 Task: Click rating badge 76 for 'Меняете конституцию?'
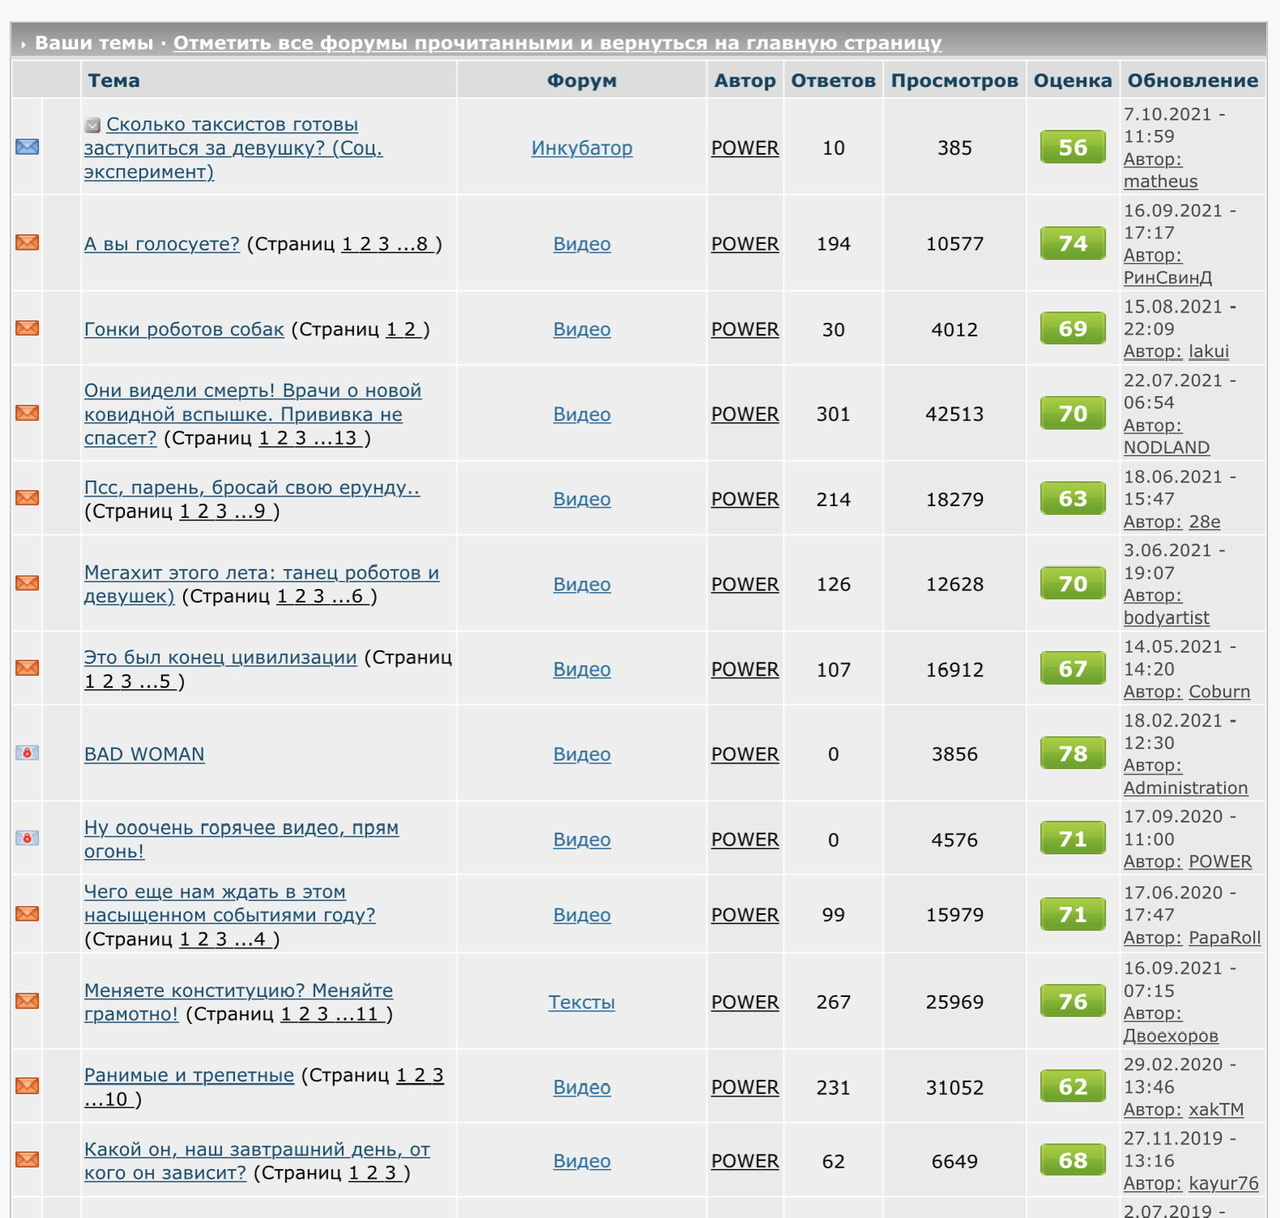click(1073, 1002)
